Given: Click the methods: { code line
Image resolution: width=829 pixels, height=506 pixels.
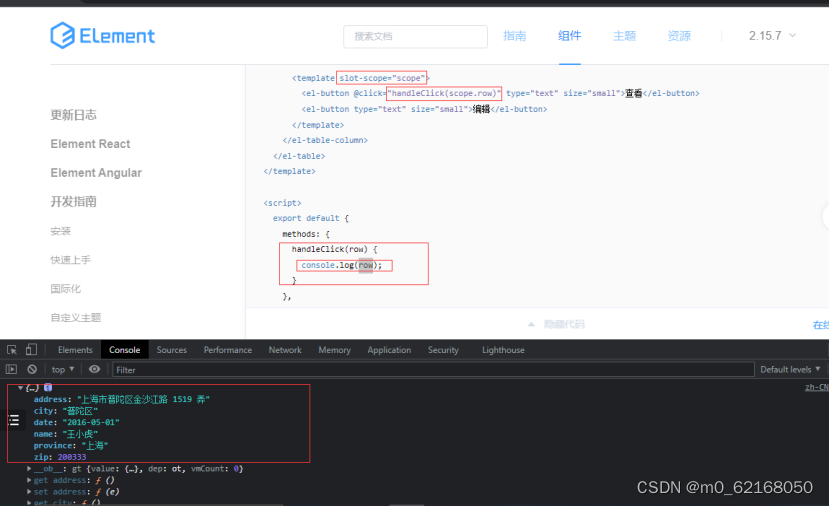Looking at the screenshot, I should [x=306, y=234].
